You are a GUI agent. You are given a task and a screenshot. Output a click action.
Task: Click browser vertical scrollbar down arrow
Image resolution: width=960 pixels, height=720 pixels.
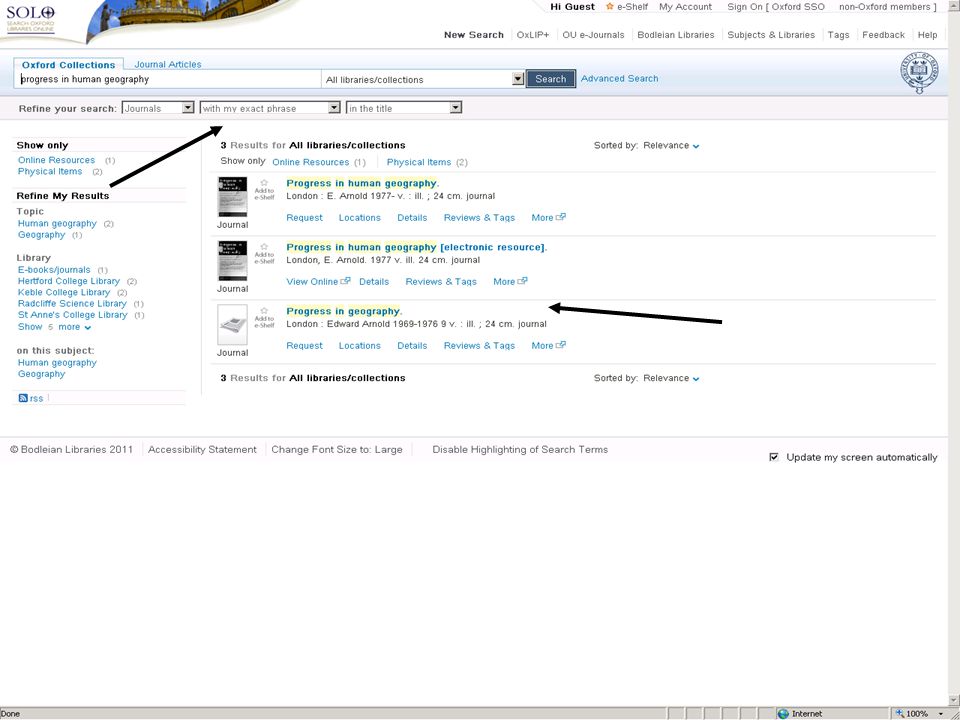[954, 701]
